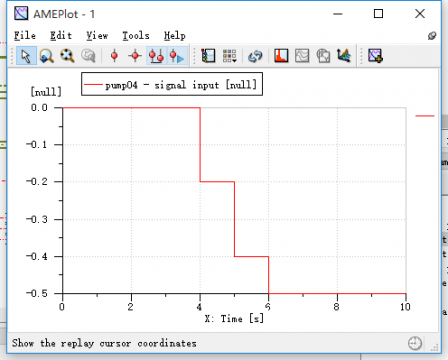Open the Tools menu
The height and width of the screenshot is (360, 448).
136,35
